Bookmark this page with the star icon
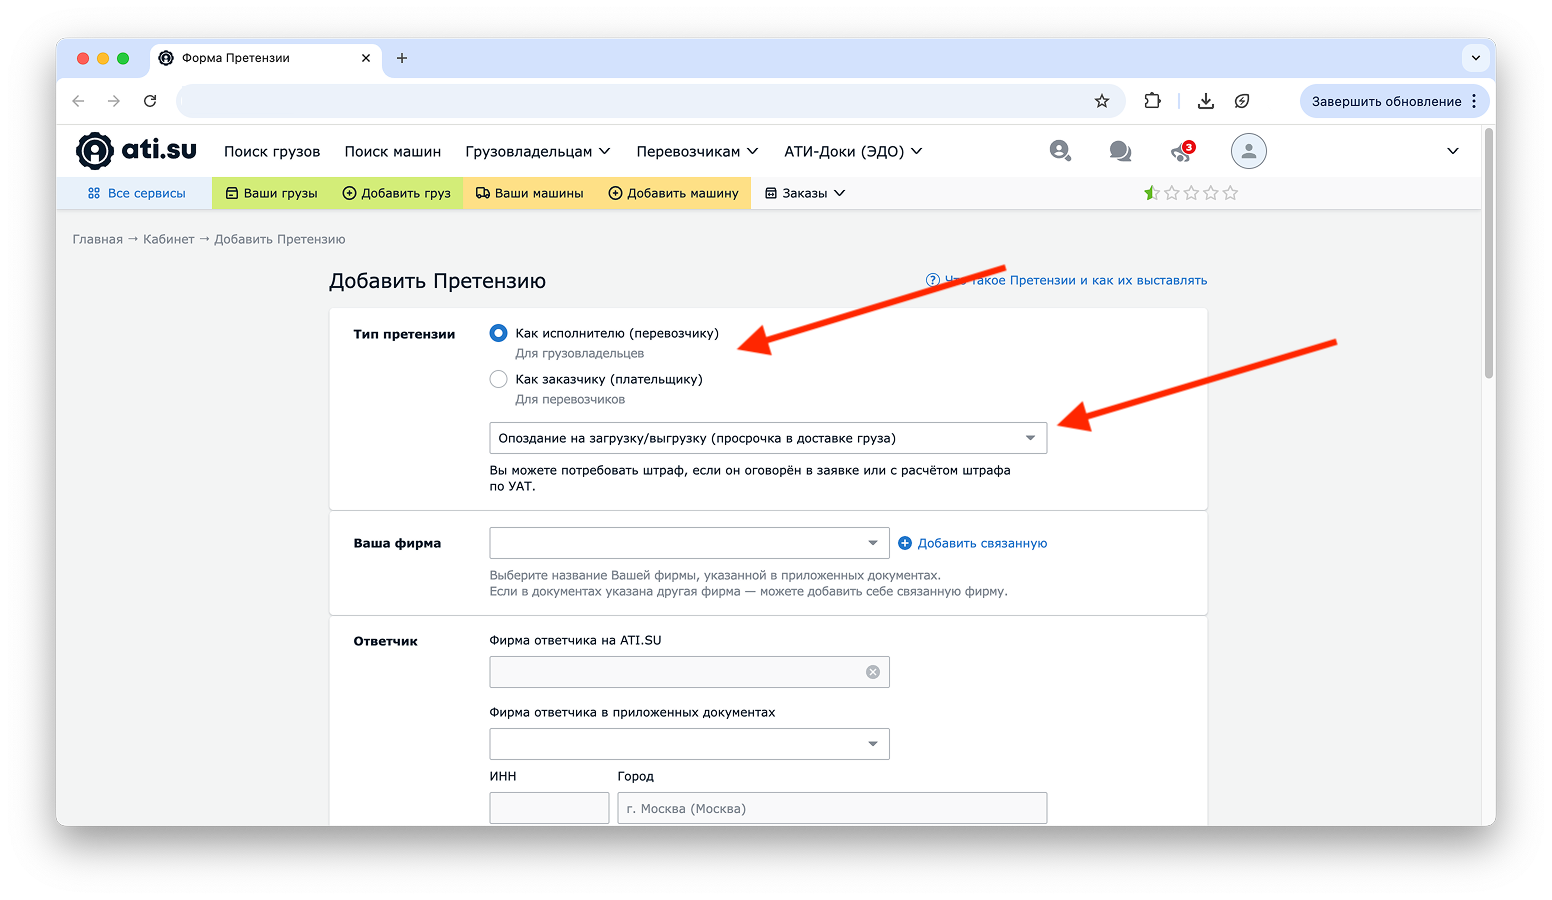Screen dimensions: 1552x900 click(1102, 101)
